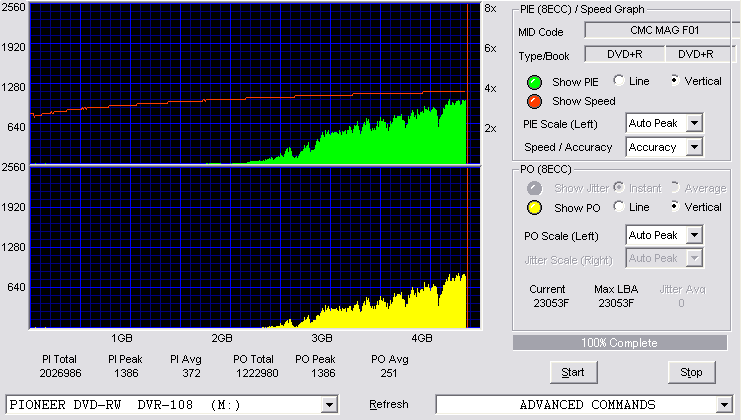Click the PO Total value 1222980
Screen dimensions: 742x420
[257, 373]
